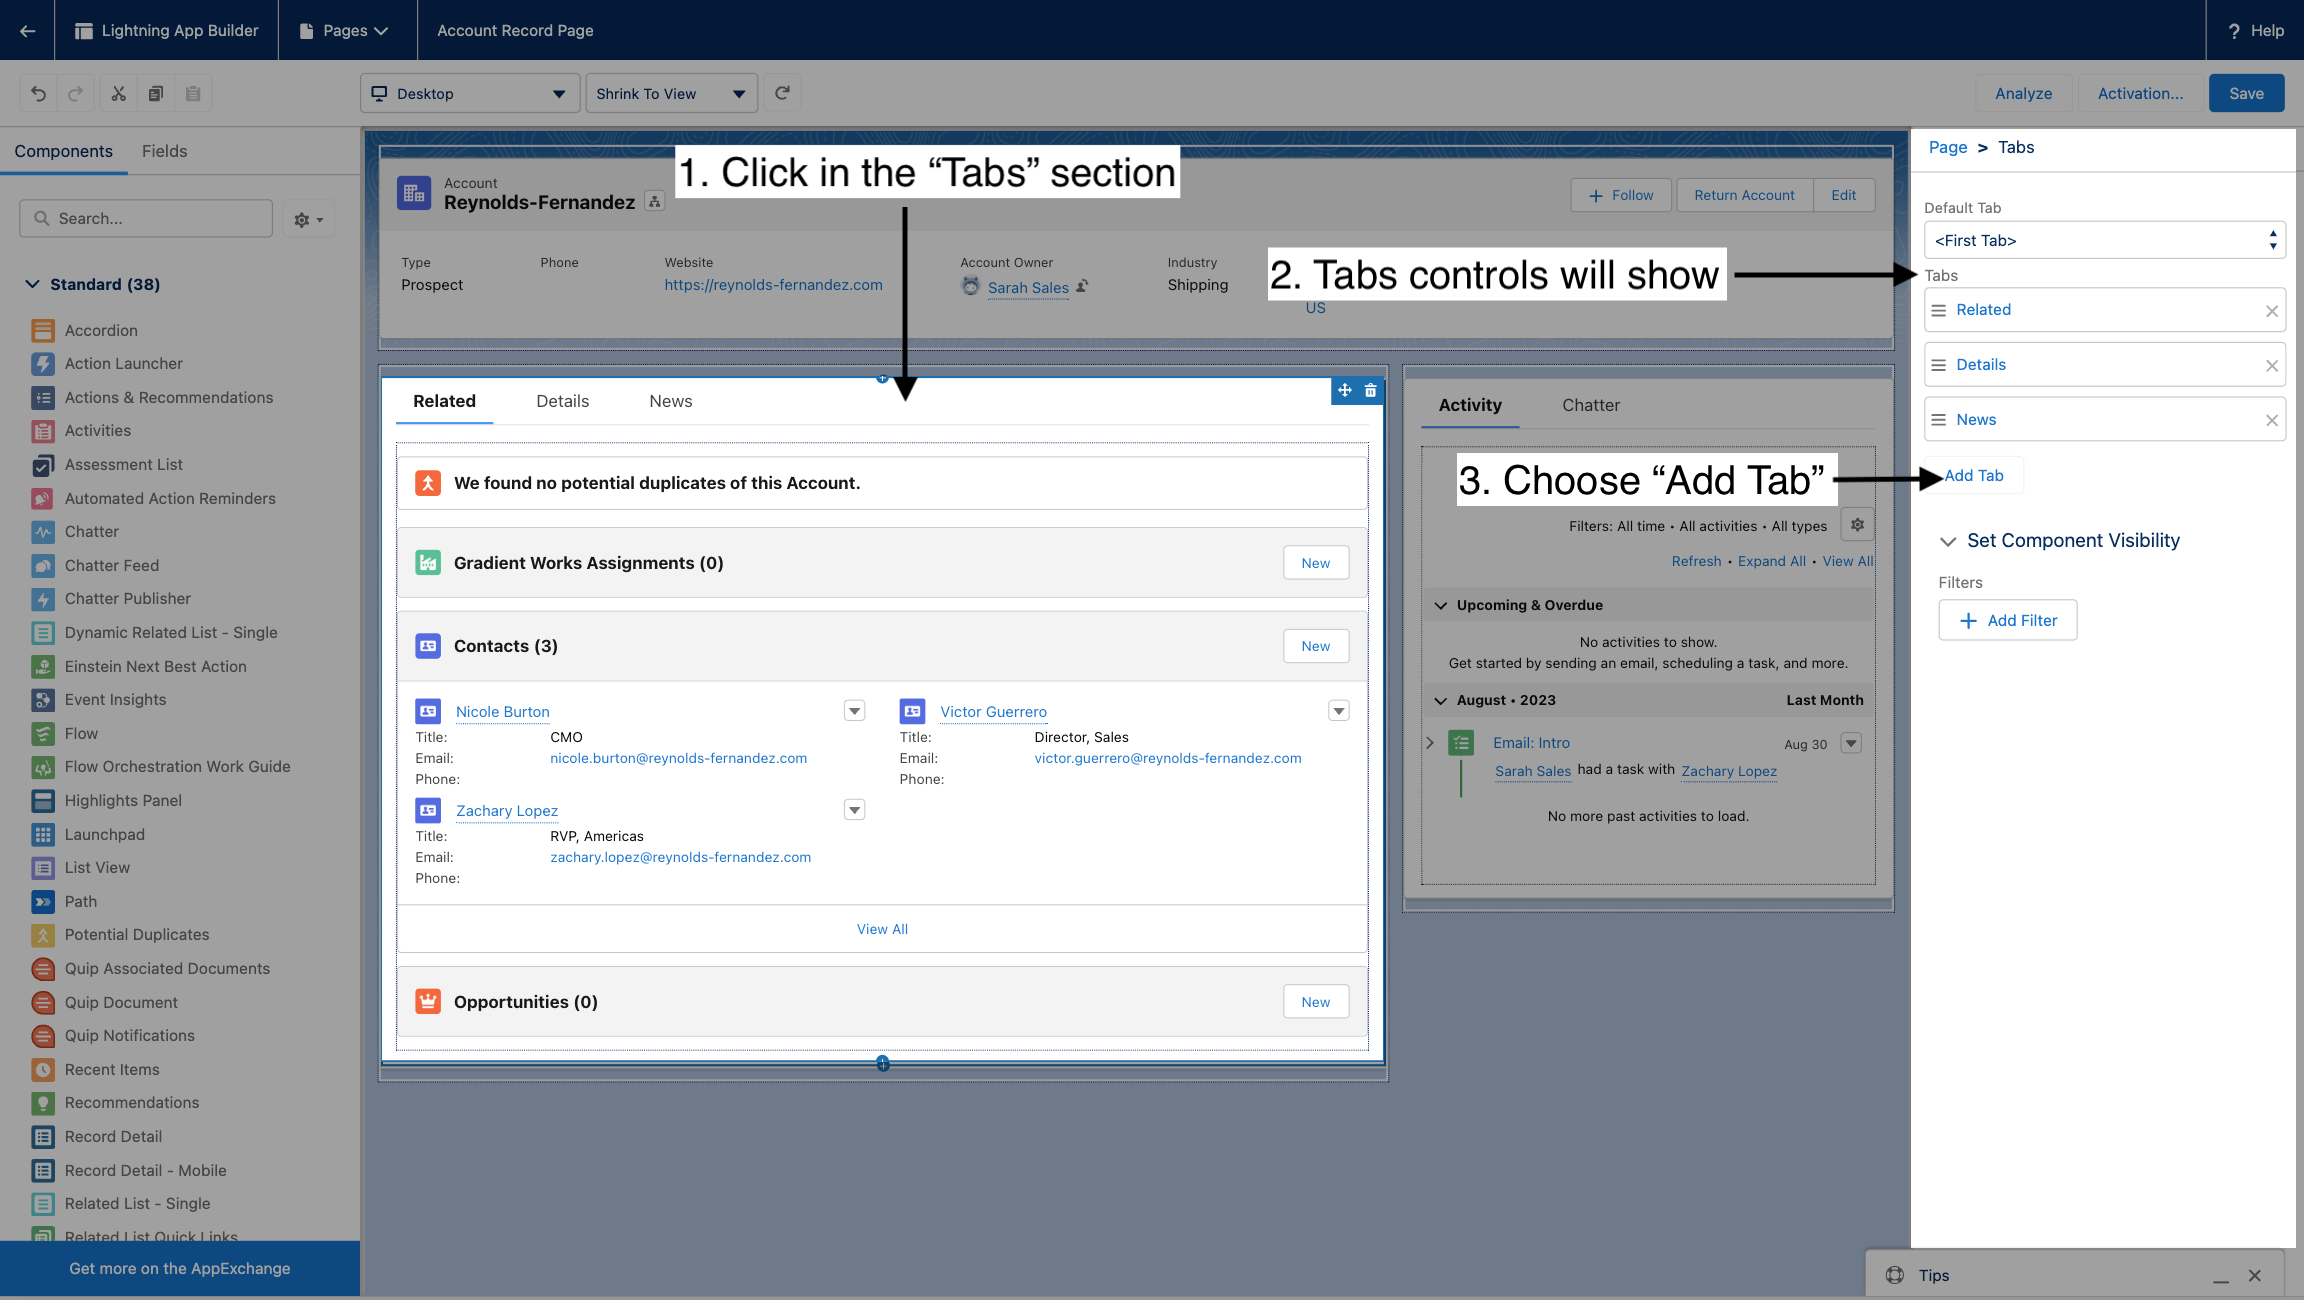Click the copy icon in toolbar
Viewport: 2304px width, 1300px height.
point(156,94)
